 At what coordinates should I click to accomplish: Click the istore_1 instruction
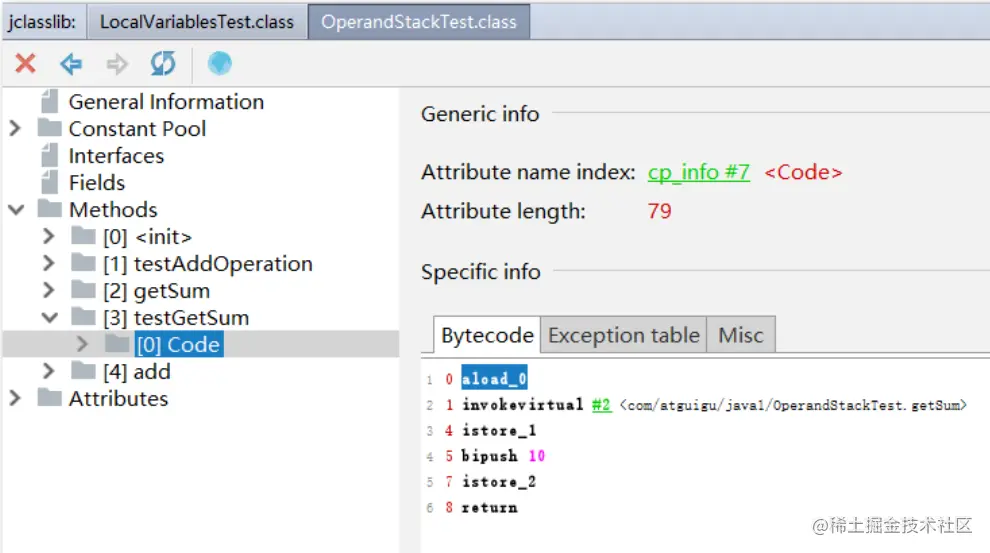click(x=499, y=431)
